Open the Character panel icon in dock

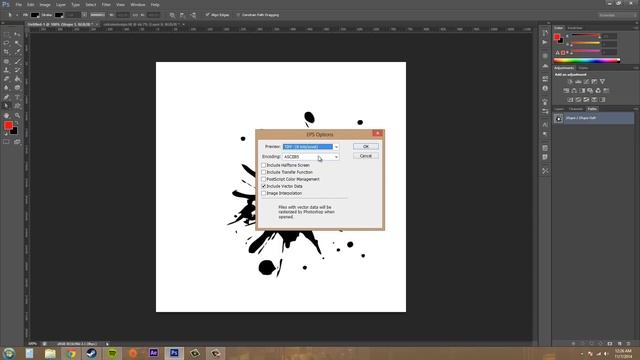(545, 124)
